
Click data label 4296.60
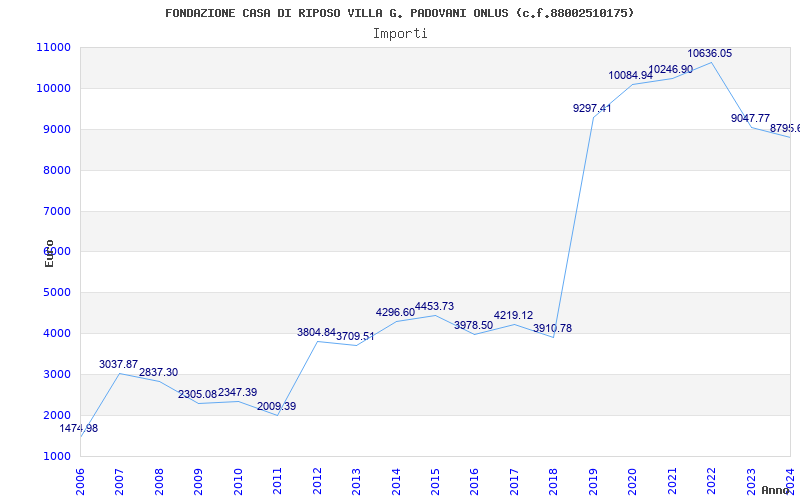pyautogui.click(x=395, y=312)
